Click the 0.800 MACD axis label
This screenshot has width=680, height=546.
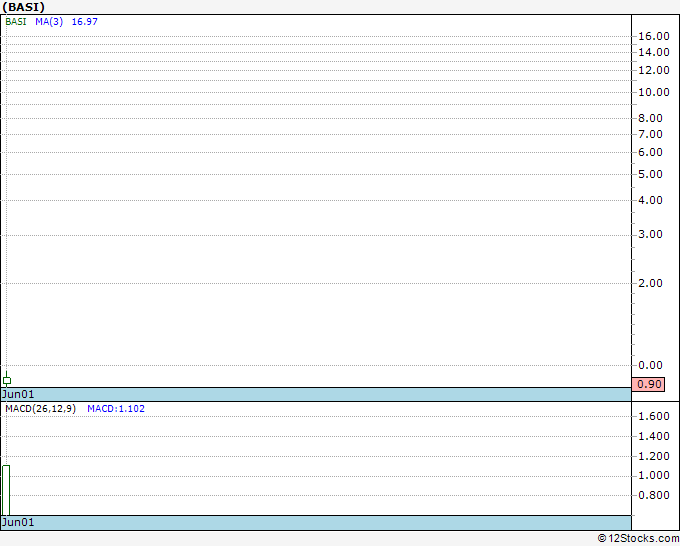(x=654, y=495)
